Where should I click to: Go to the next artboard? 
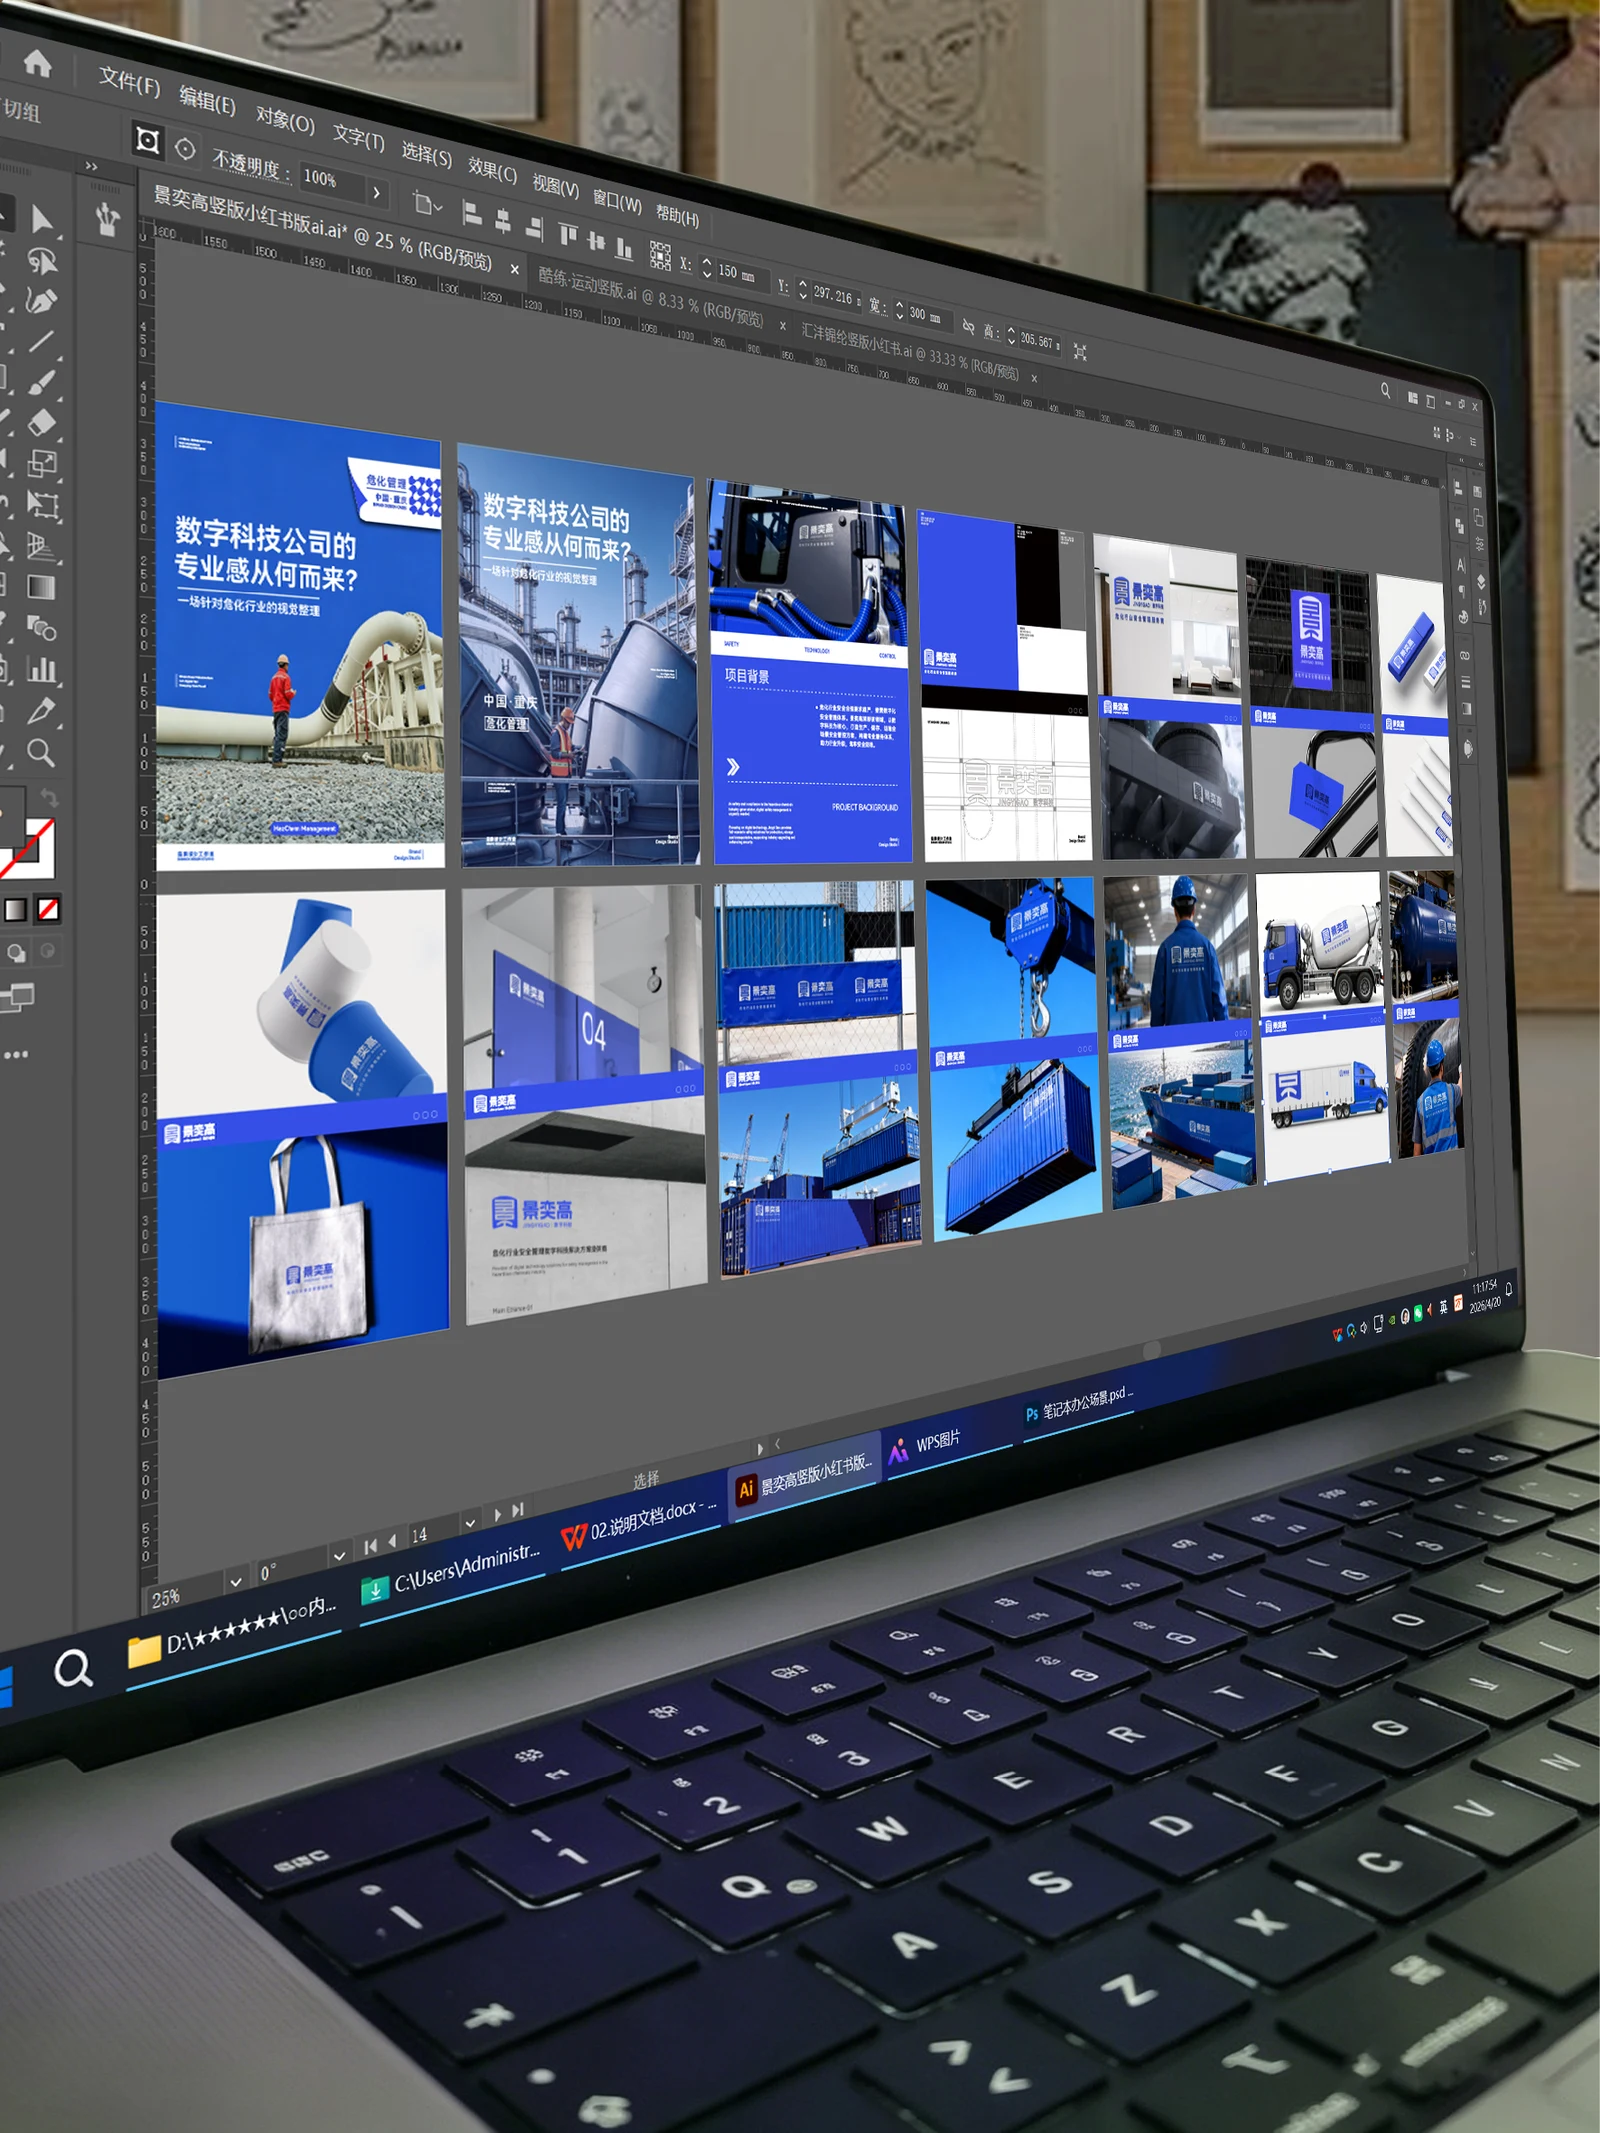497,1515
